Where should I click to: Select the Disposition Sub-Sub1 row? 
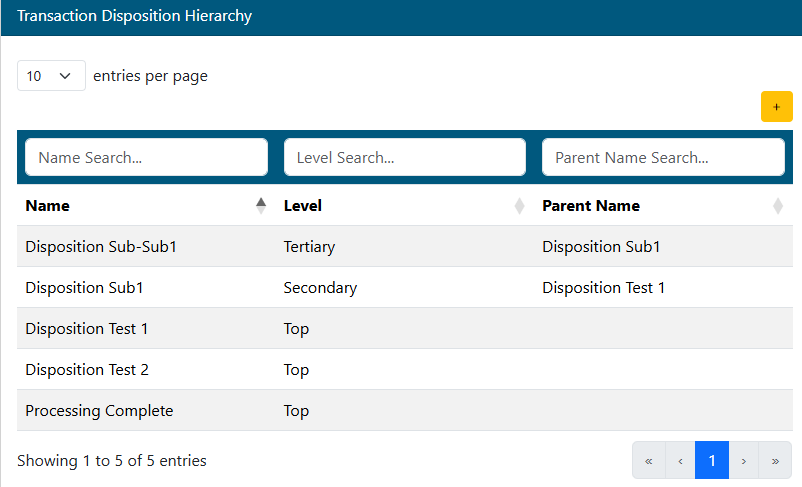101,247
